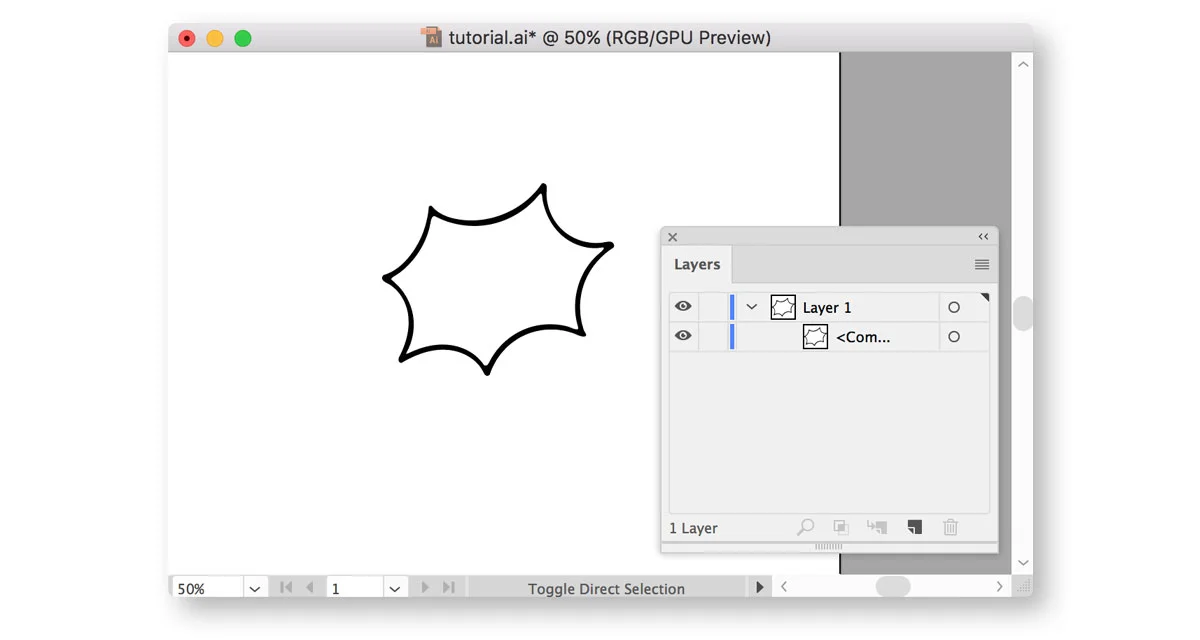Hide Layer 1 using its eye toggle
Screen dimensions: 1200x640
click(x=683, y=307)
